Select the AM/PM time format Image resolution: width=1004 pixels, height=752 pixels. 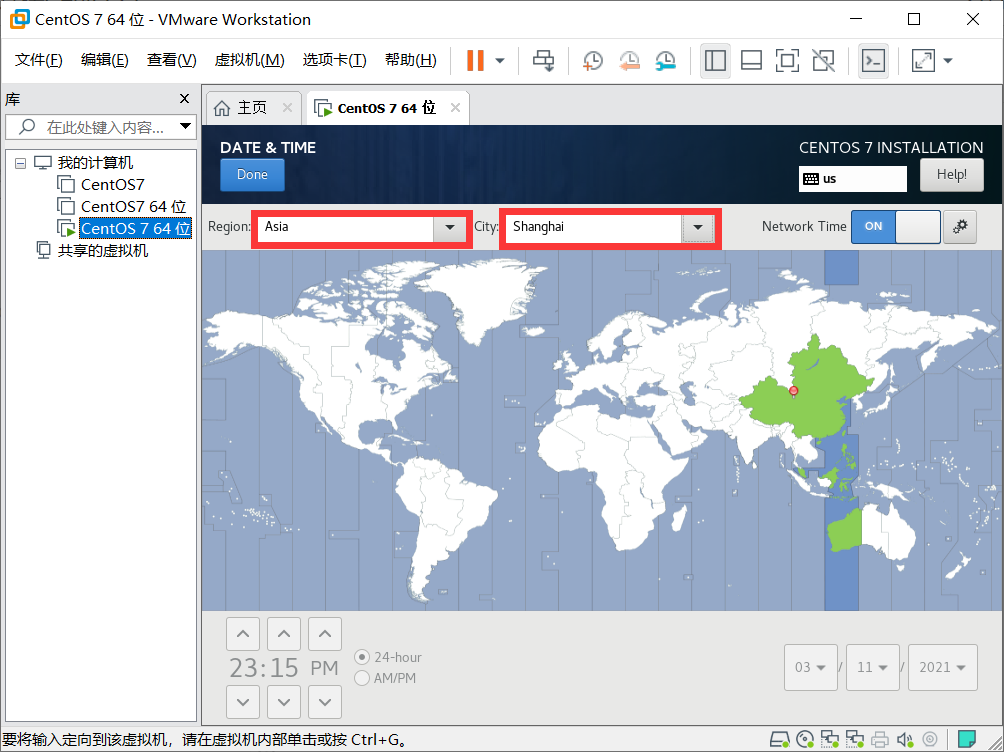(x=361, y=678)
